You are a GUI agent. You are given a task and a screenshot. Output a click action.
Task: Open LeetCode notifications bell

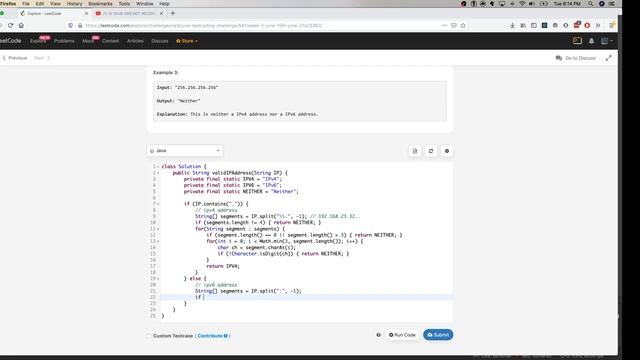[x=591, y=41]
